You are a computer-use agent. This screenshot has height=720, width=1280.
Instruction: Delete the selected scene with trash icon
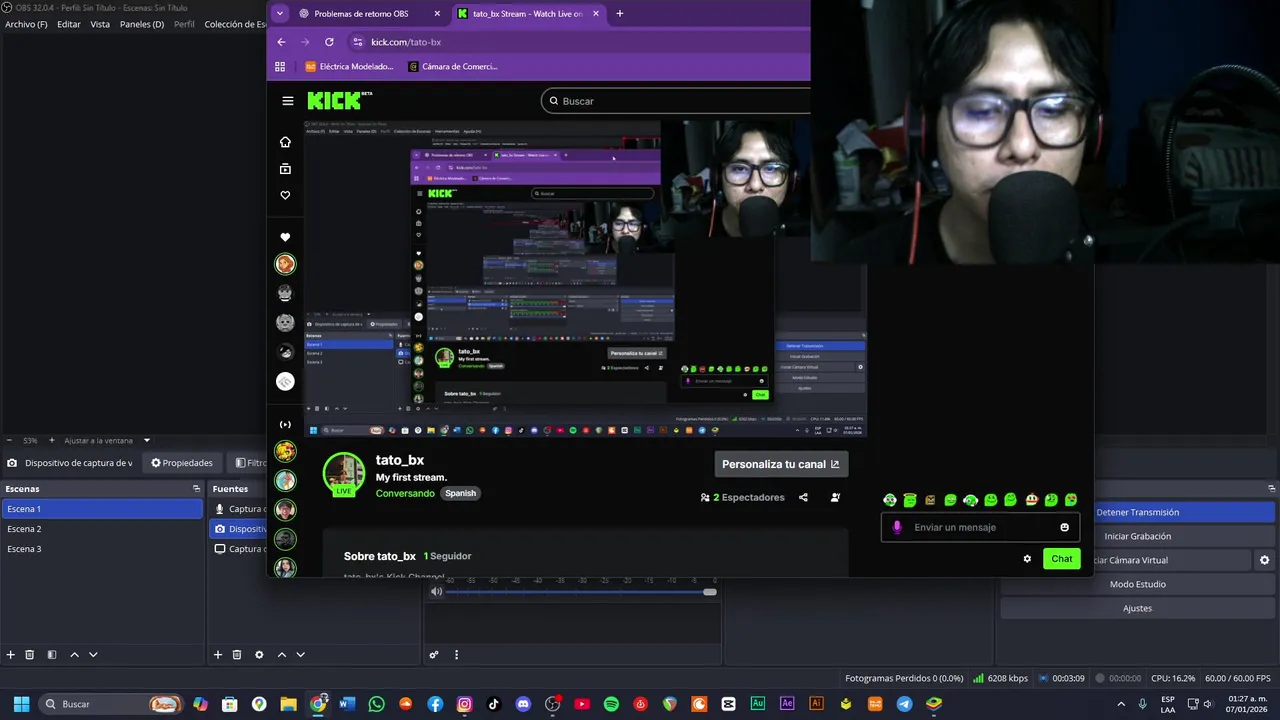click(x=30, y=655)
